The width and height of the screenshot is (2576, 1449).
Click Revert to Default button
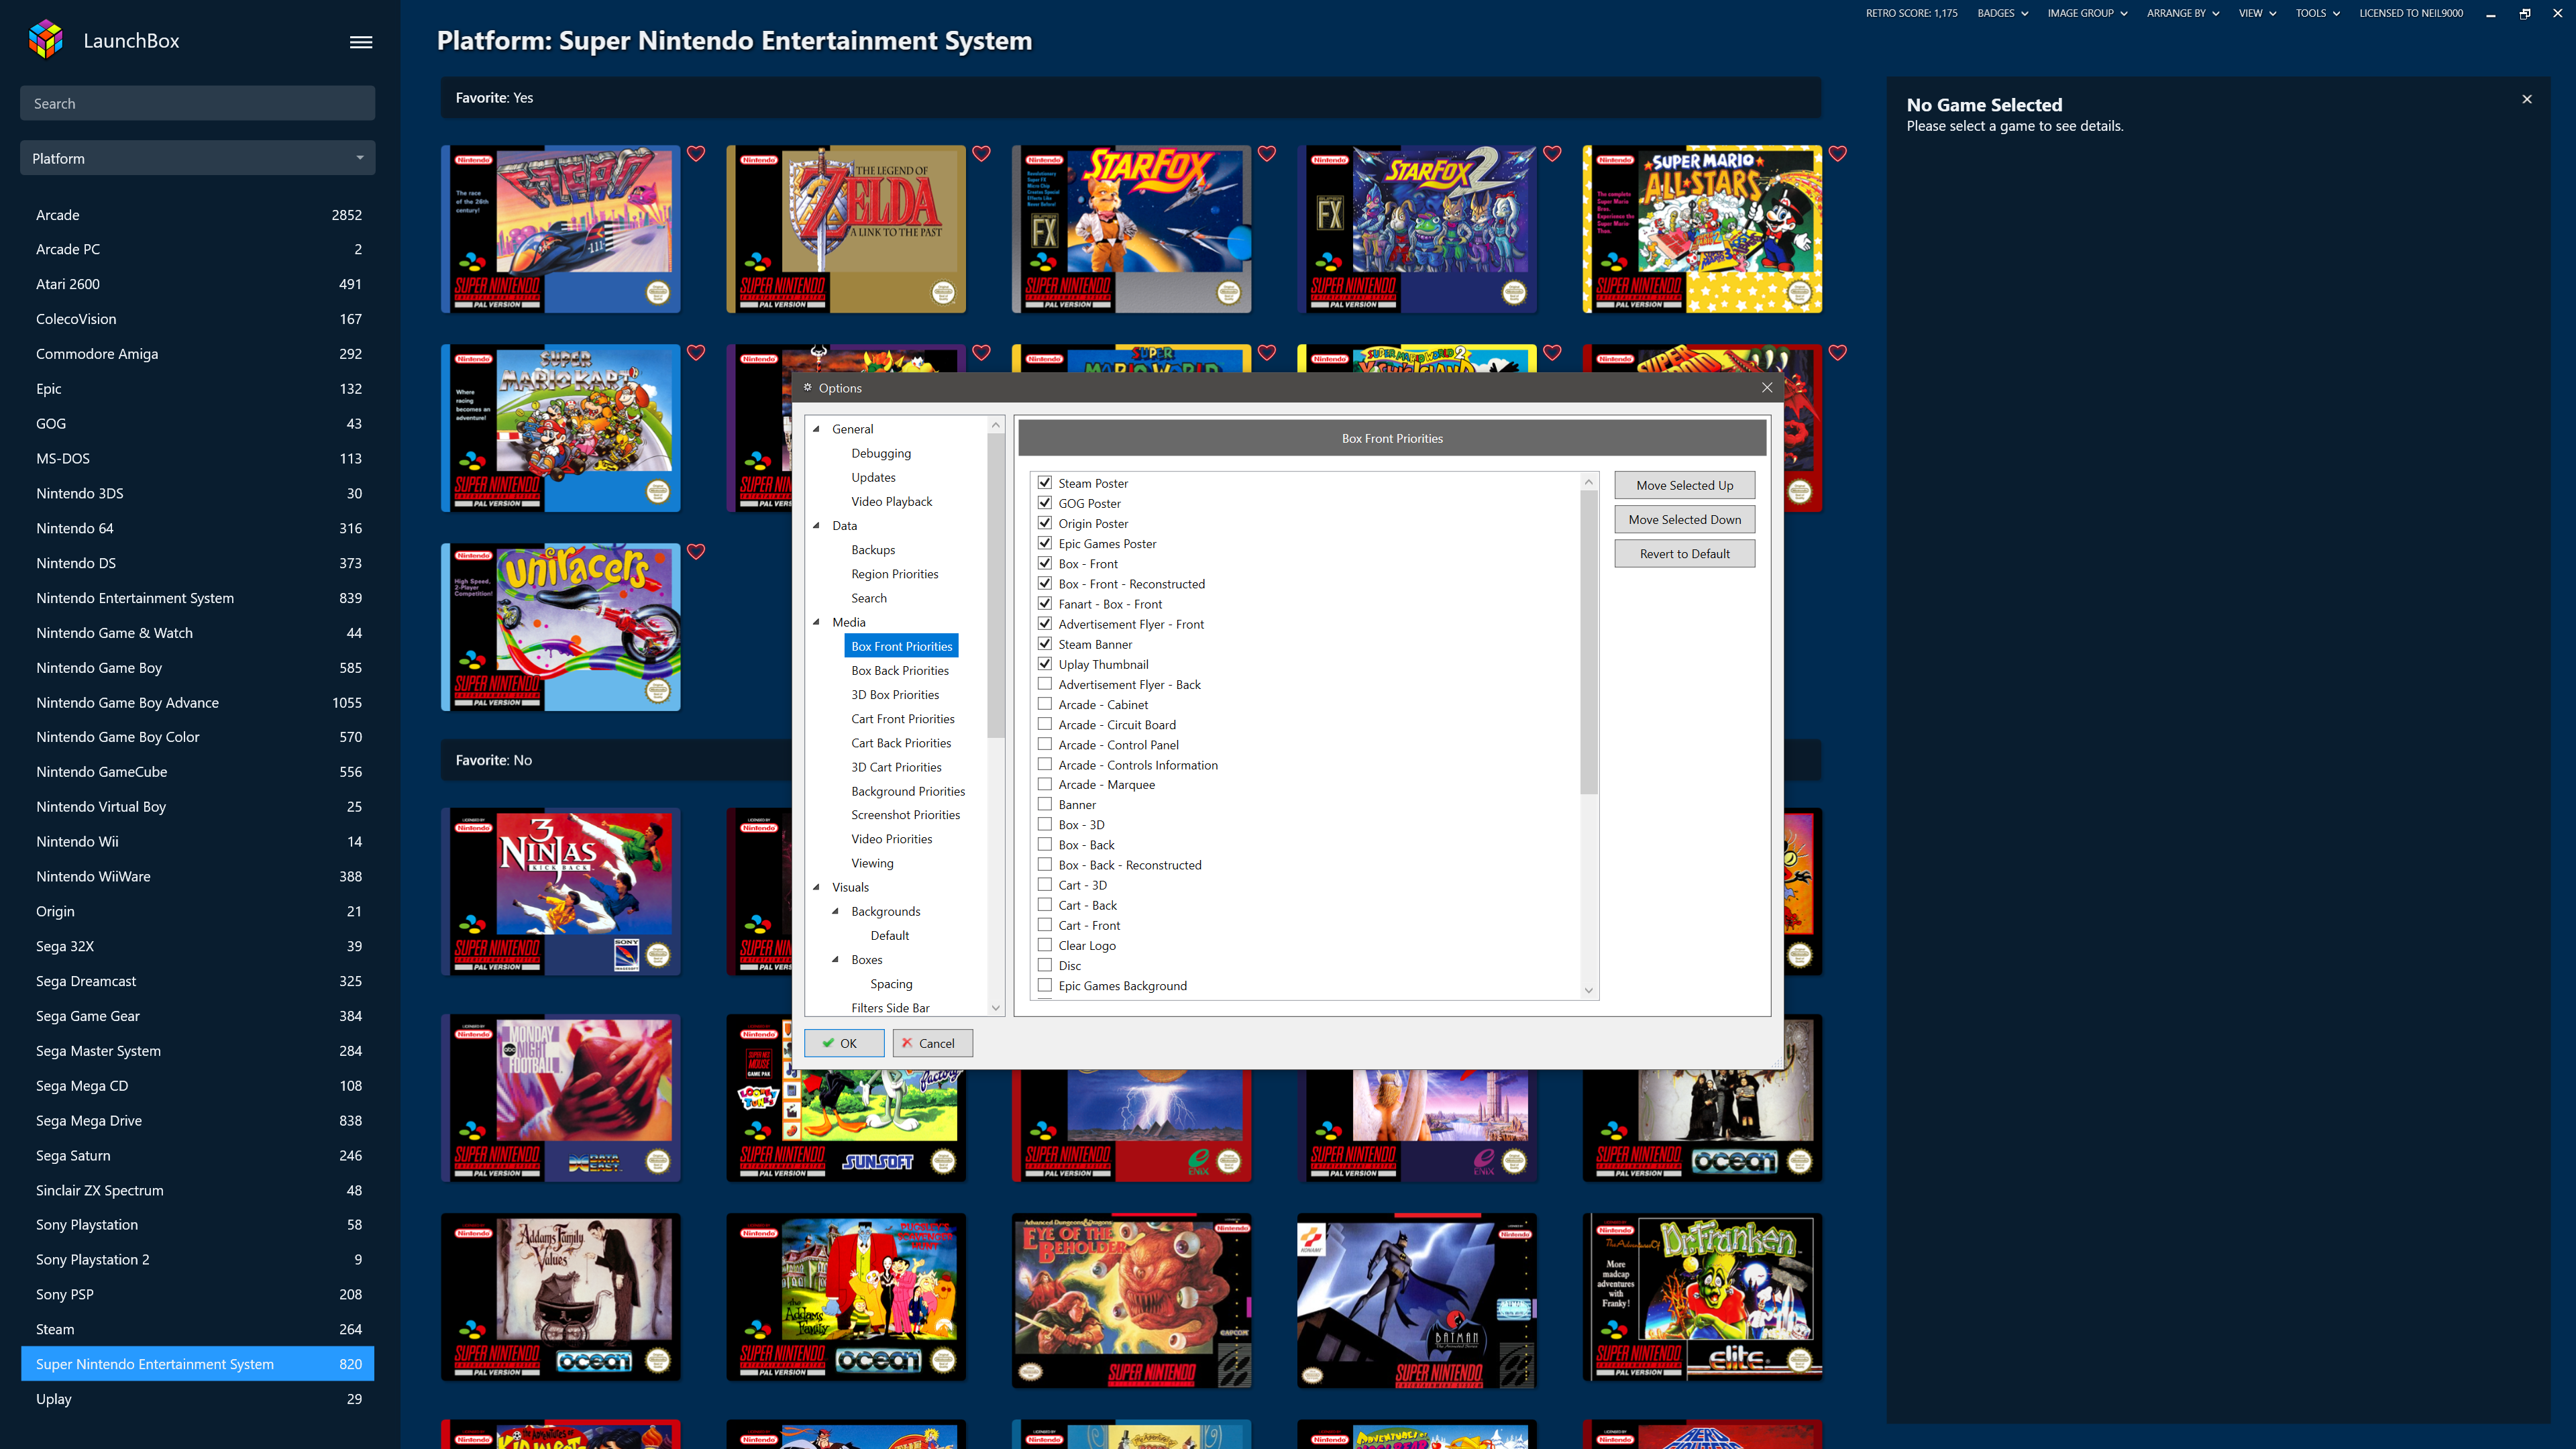(x=1684, y=553)
